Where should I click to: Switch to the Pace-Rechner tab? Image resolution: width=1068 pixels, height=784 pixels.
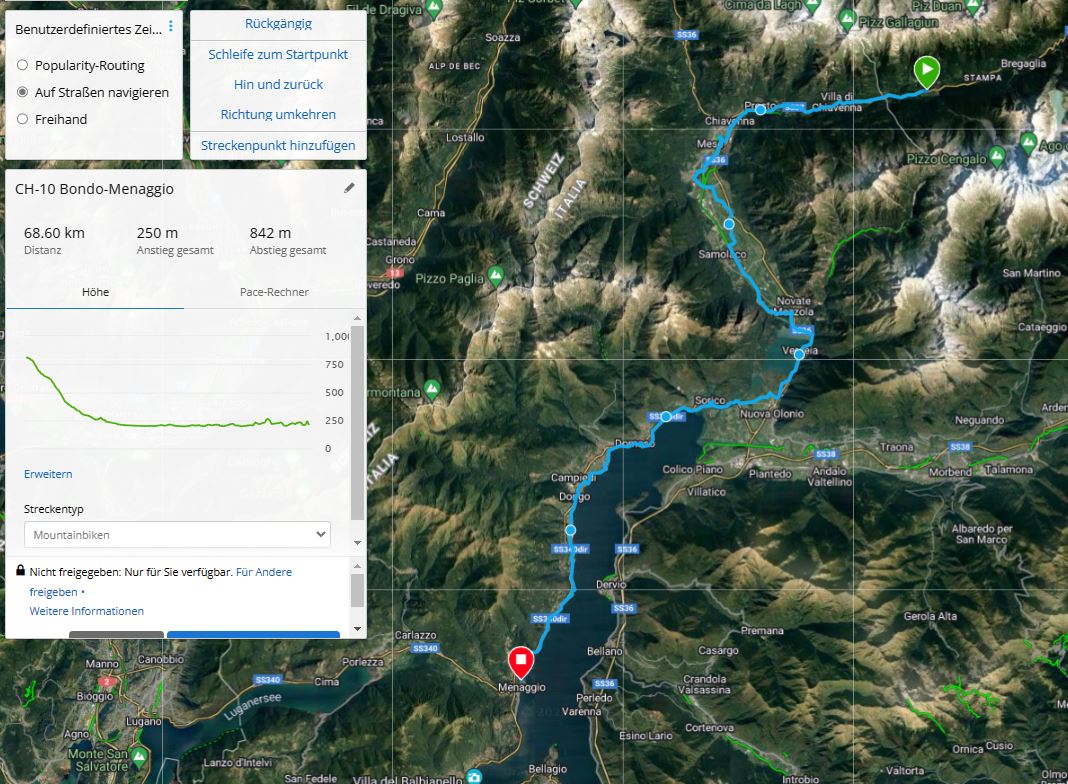(274, 292)
